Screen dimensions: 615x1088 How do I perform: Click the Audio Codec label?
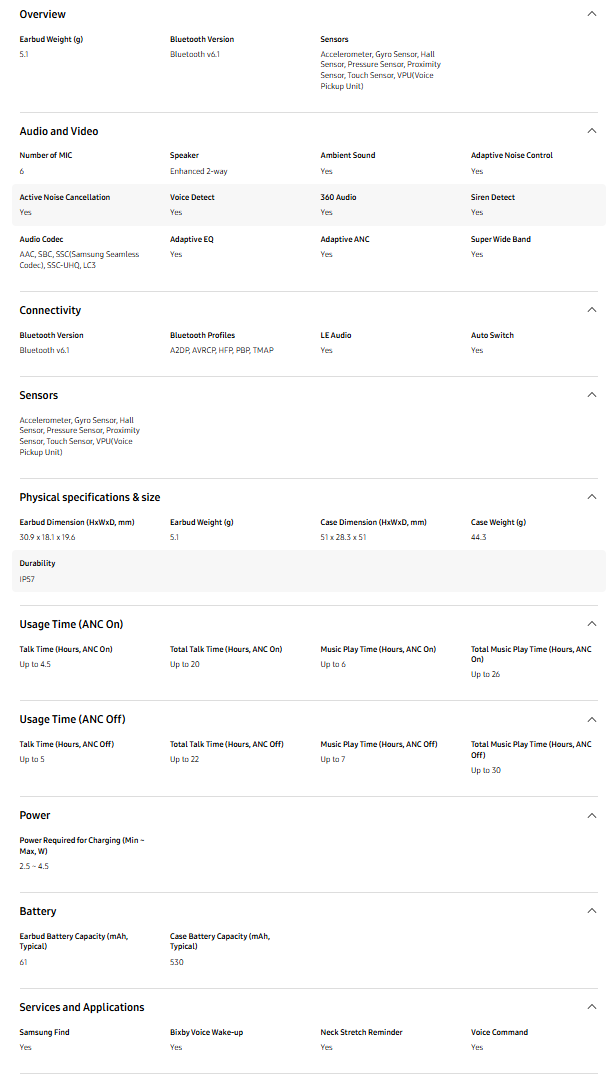[42, 239]
